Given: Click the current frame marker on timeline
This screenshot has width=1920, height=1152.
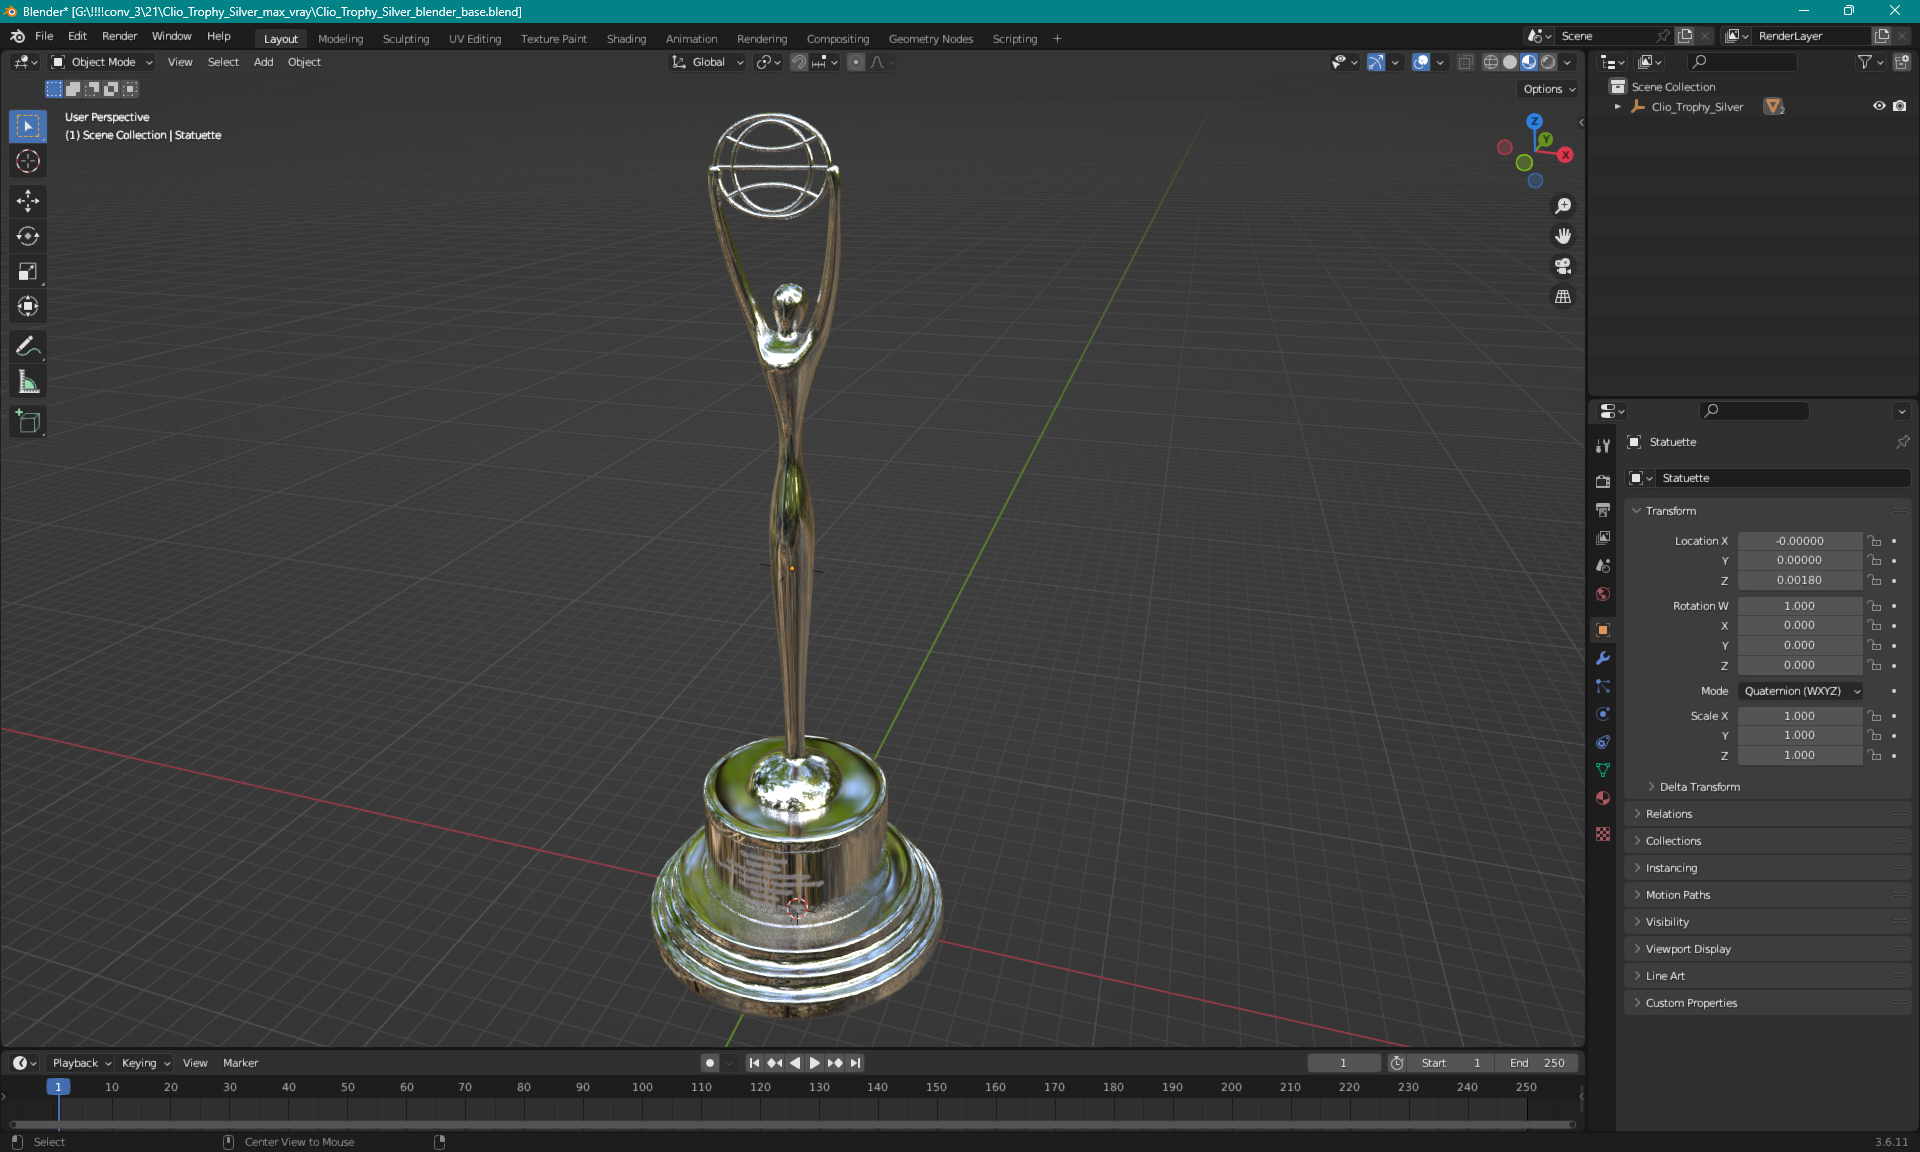Looking at the screenshot, I should tap(58, 1087).
